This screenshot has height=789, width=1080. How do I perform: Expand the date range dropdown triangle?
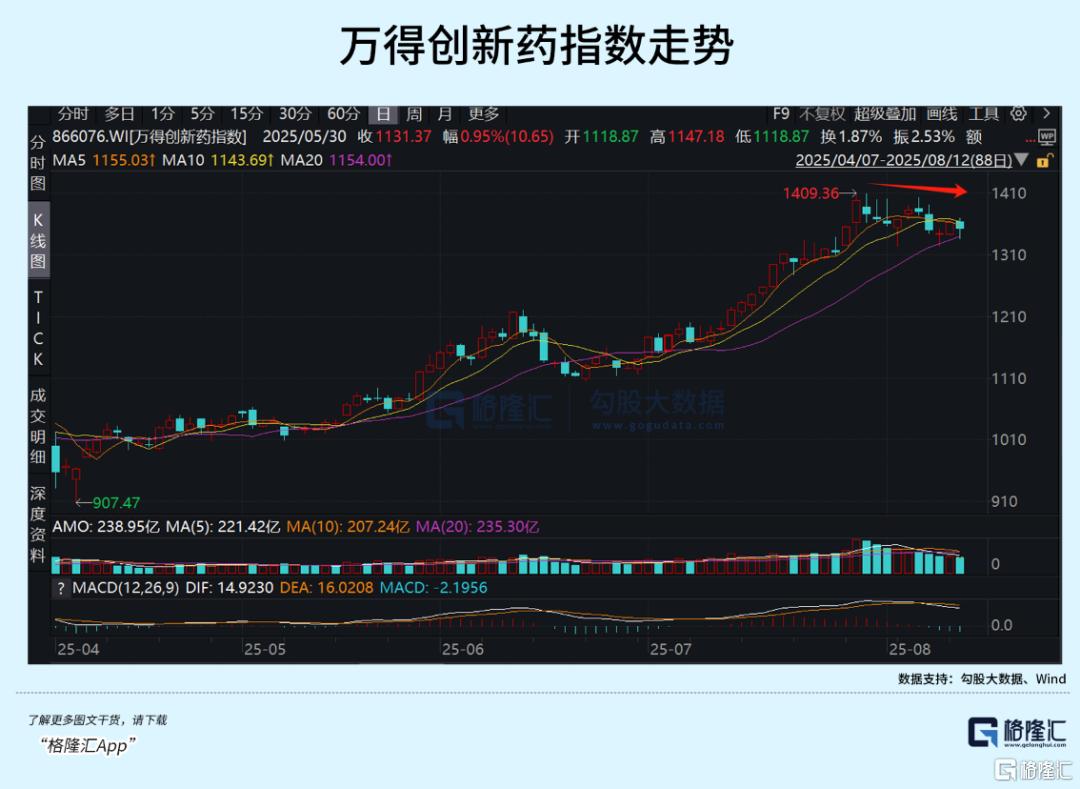1021,160
